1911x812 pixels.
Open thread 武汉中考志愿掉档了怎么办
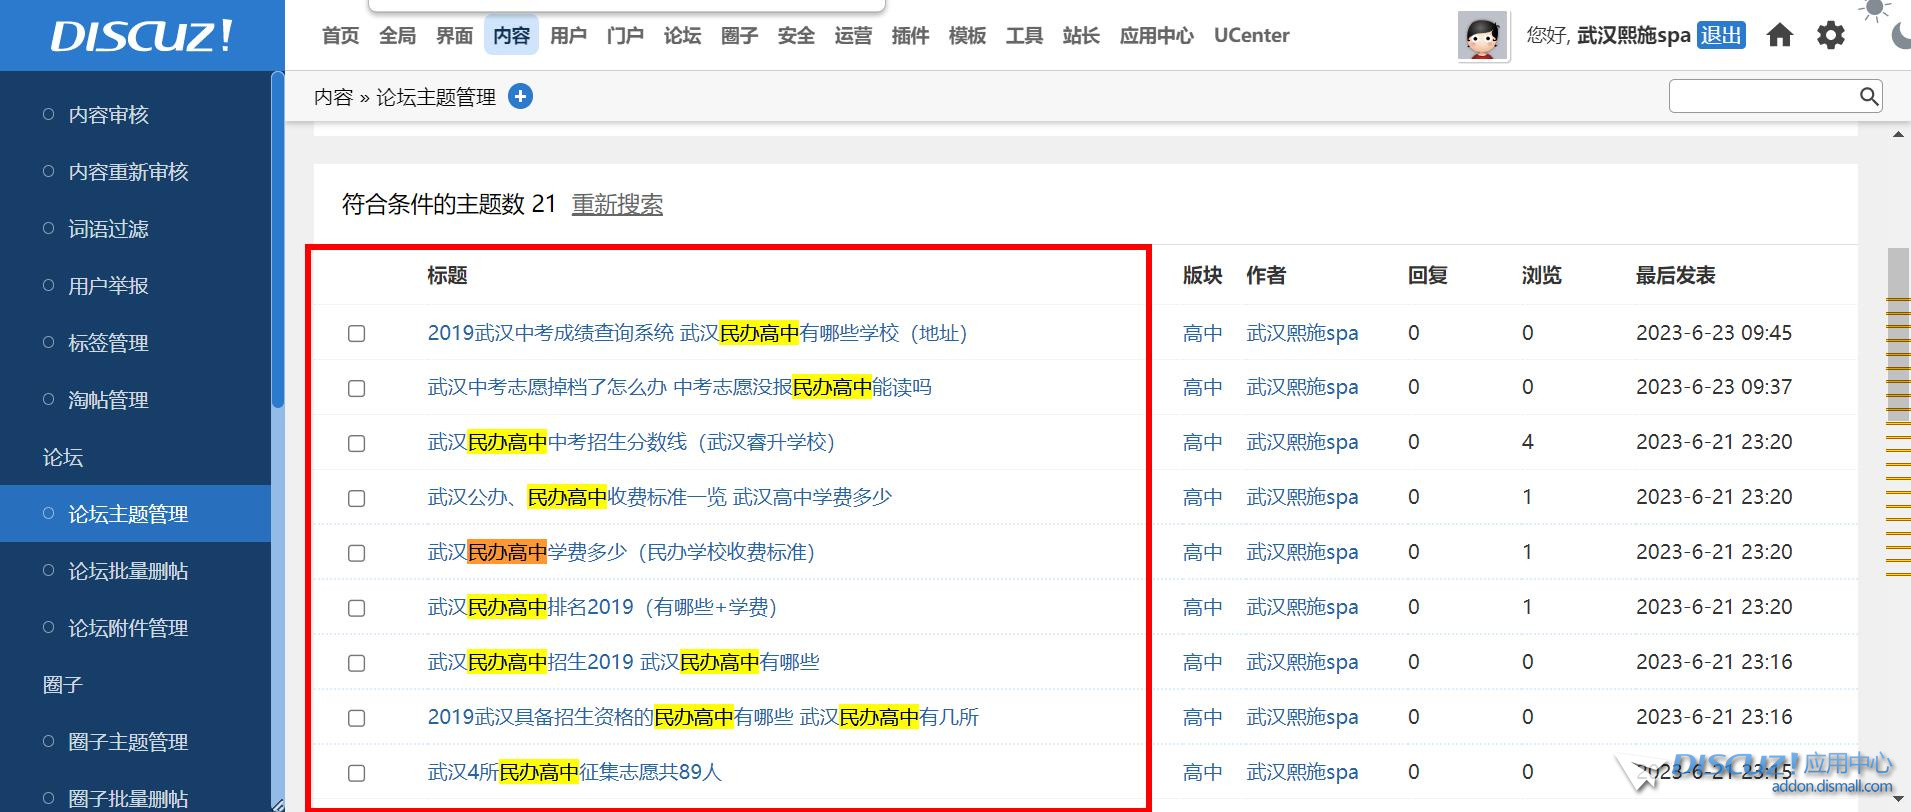679,387
